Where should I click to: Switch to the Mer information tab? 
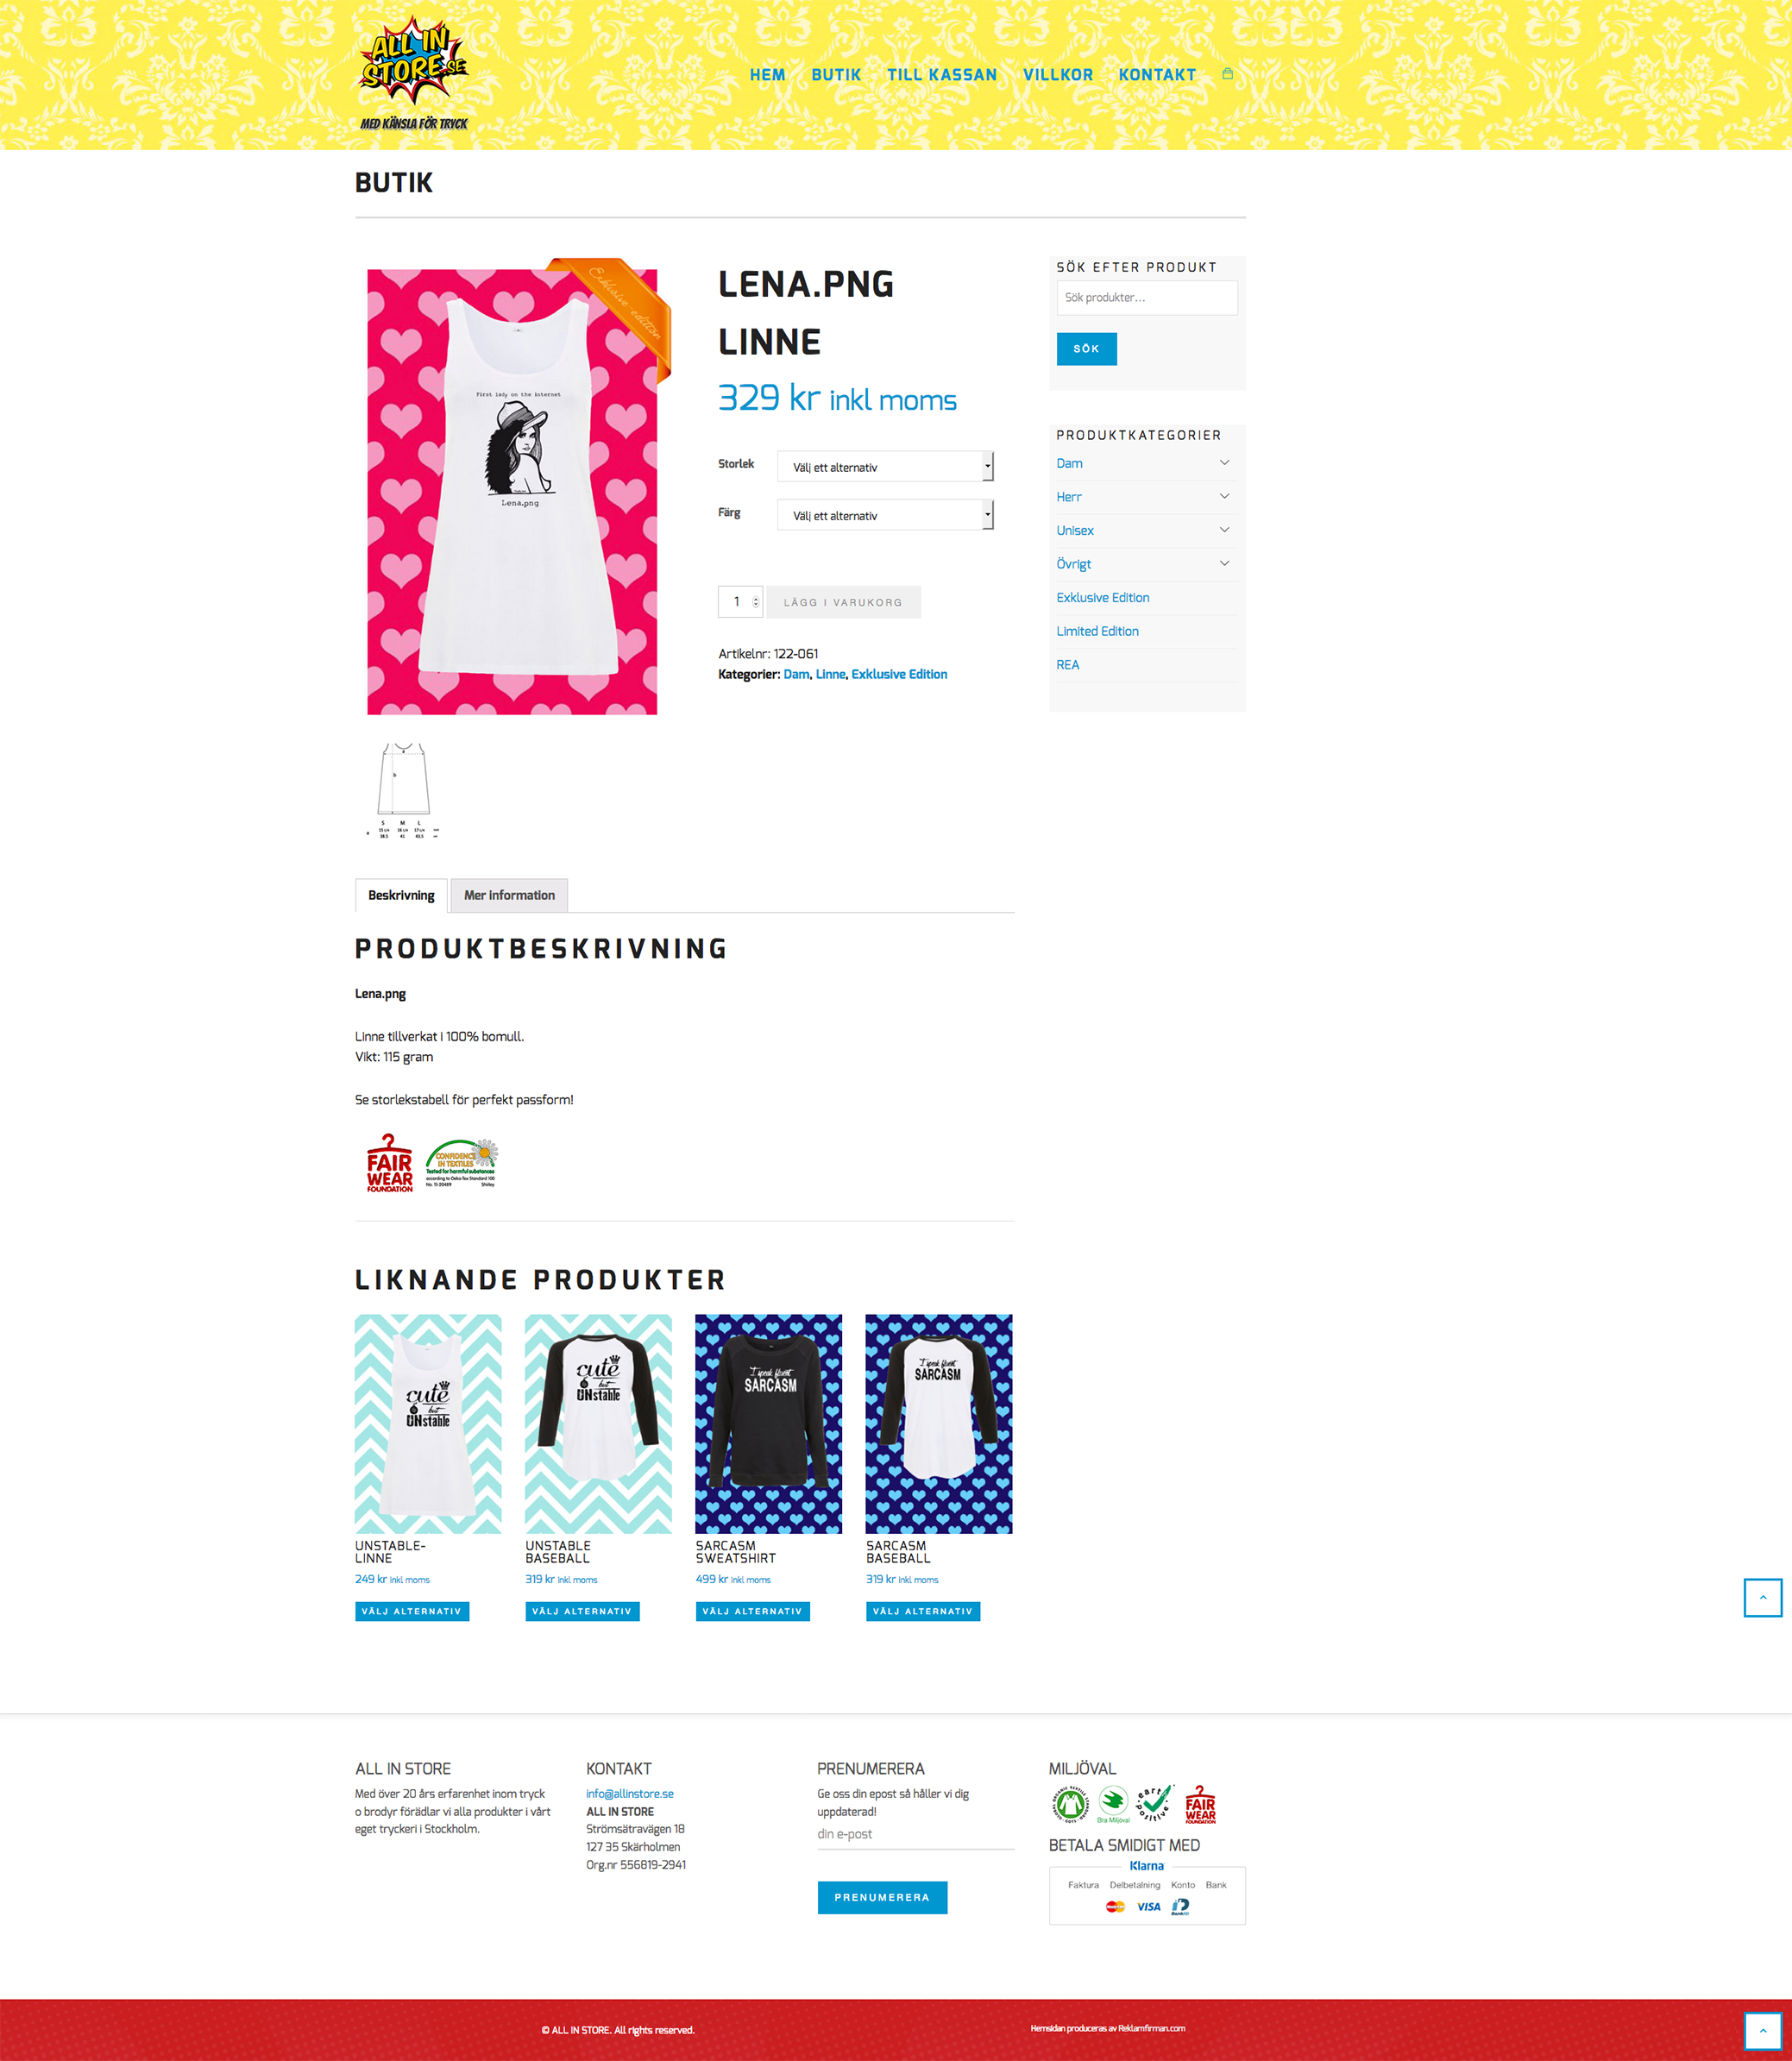coord(509,895)
